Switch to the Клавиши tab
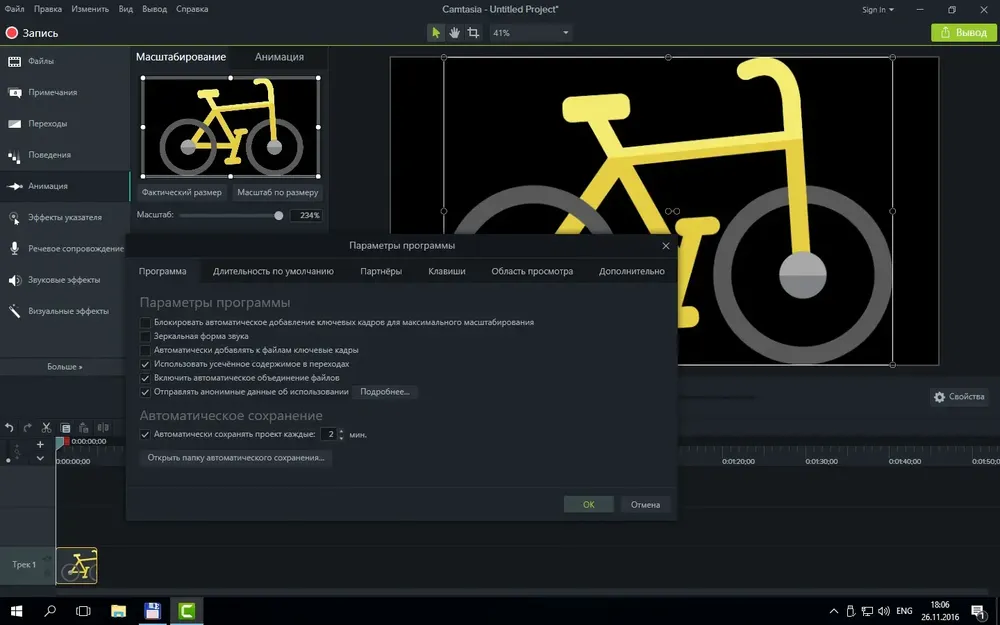 446,271
